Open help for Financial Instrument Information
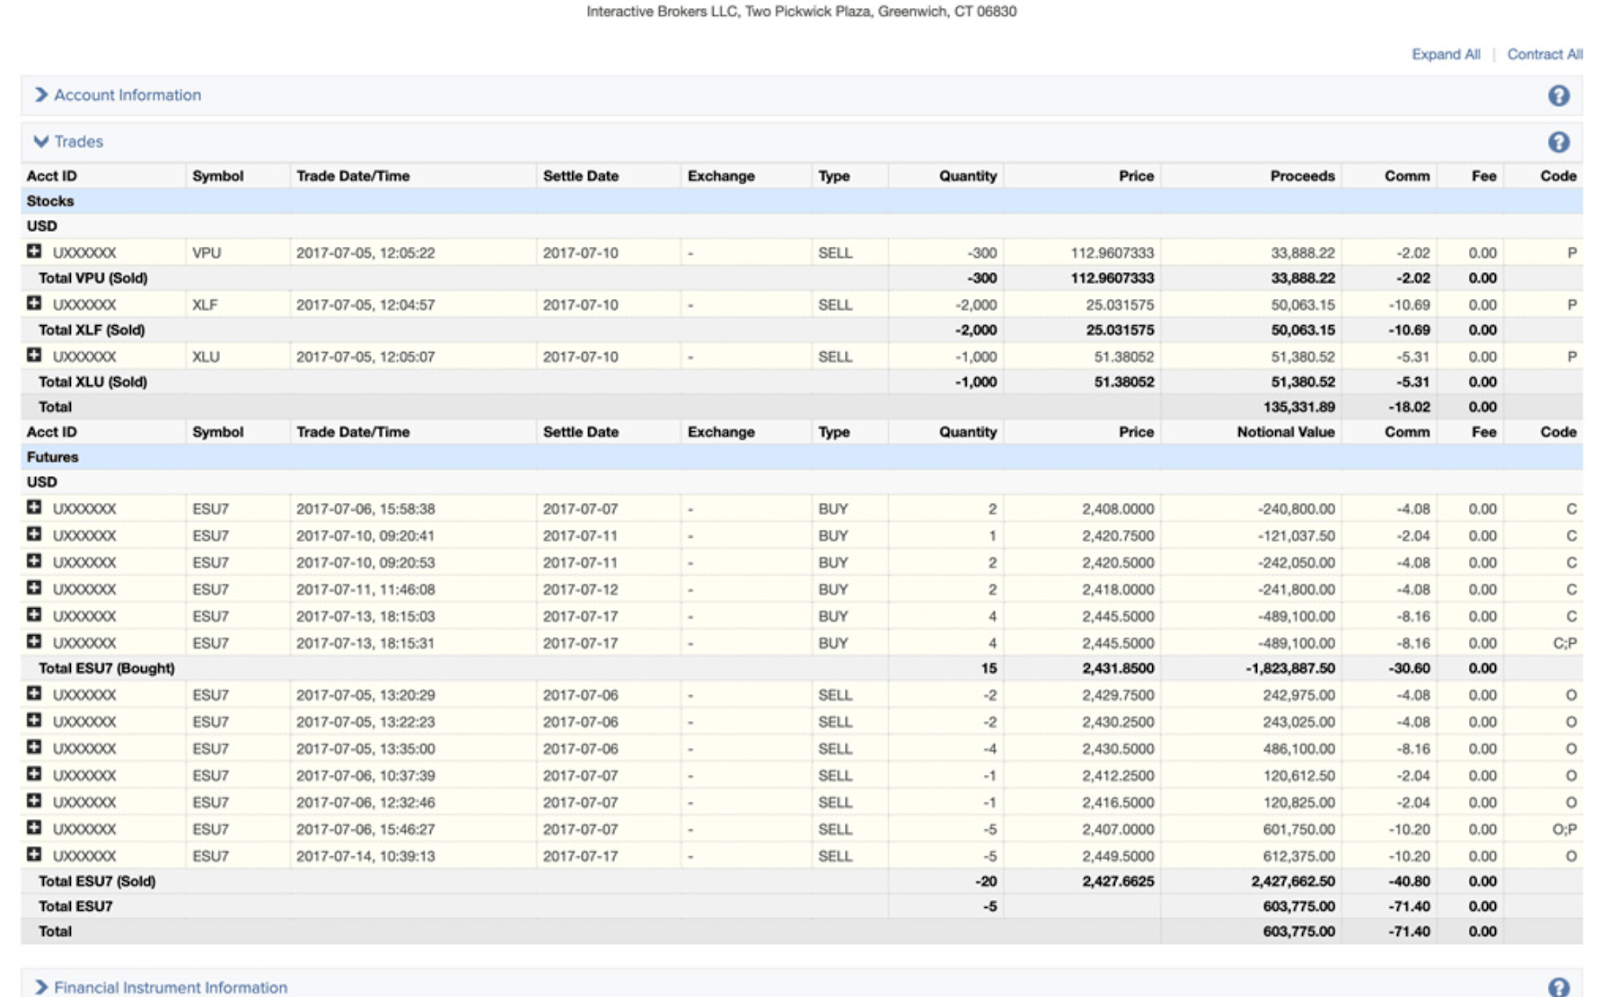This screenshot has width=1600, height=997. 1558,987
